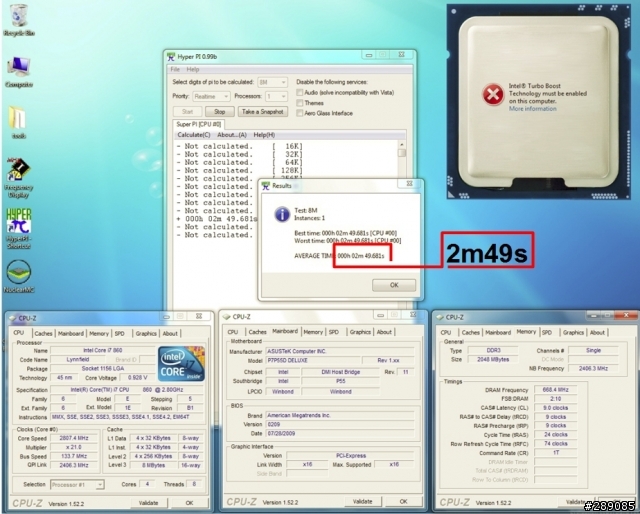This screenshot has height=514, width=640.
Task: Open the File menu in Hyper PI
Action: 175,69
